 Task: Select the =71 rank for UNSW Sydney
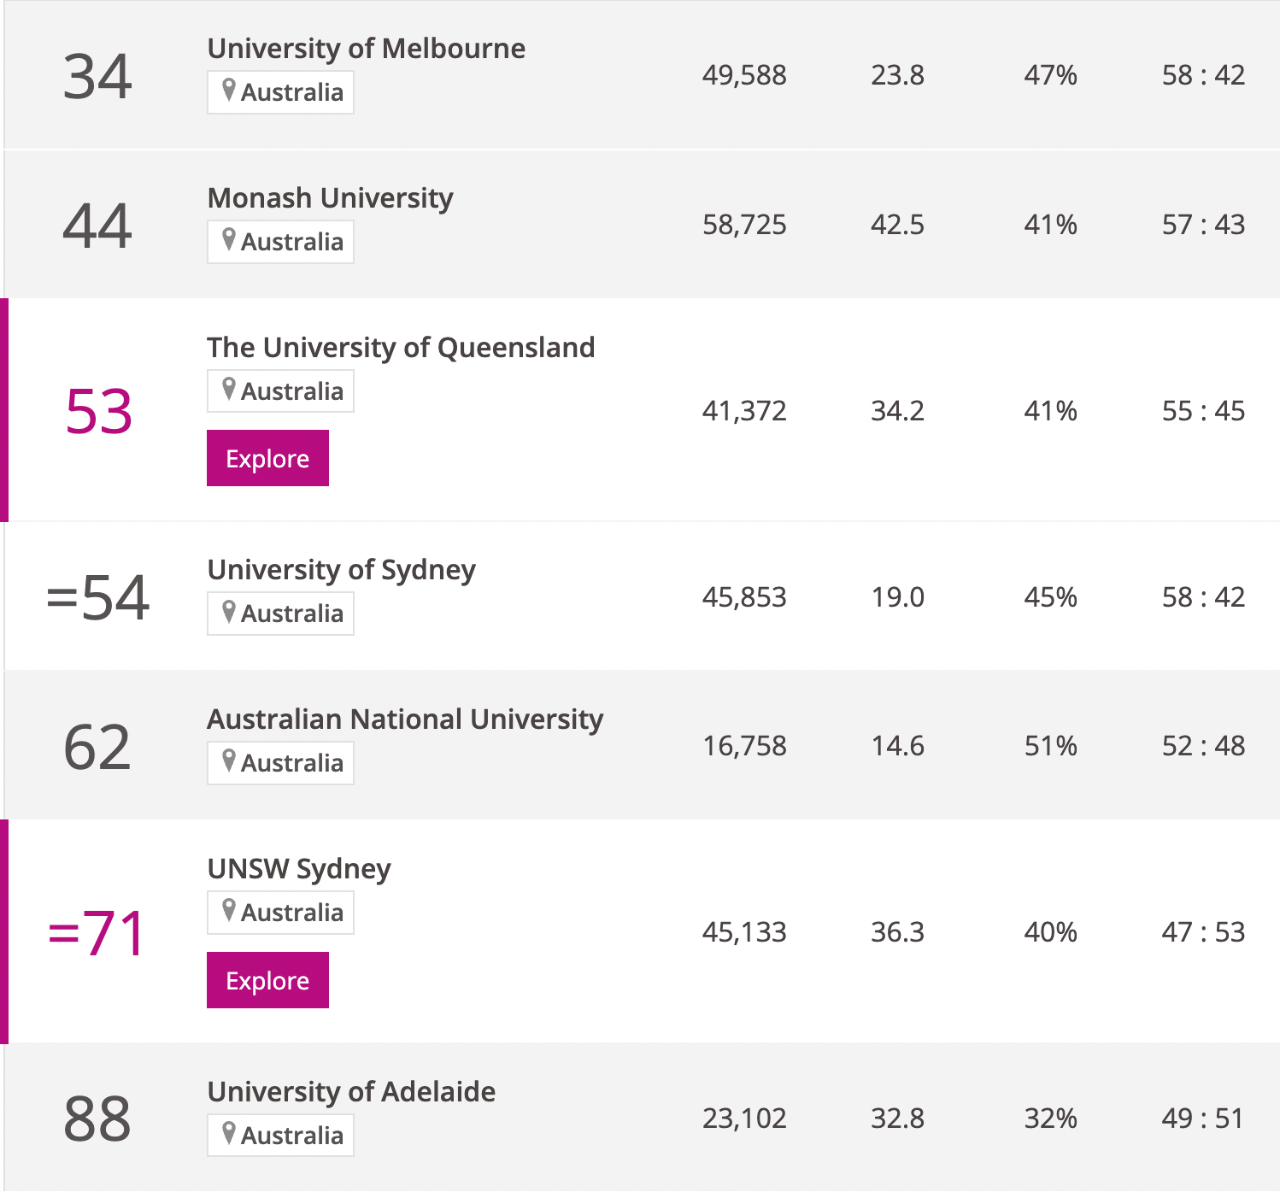point(96,933)
